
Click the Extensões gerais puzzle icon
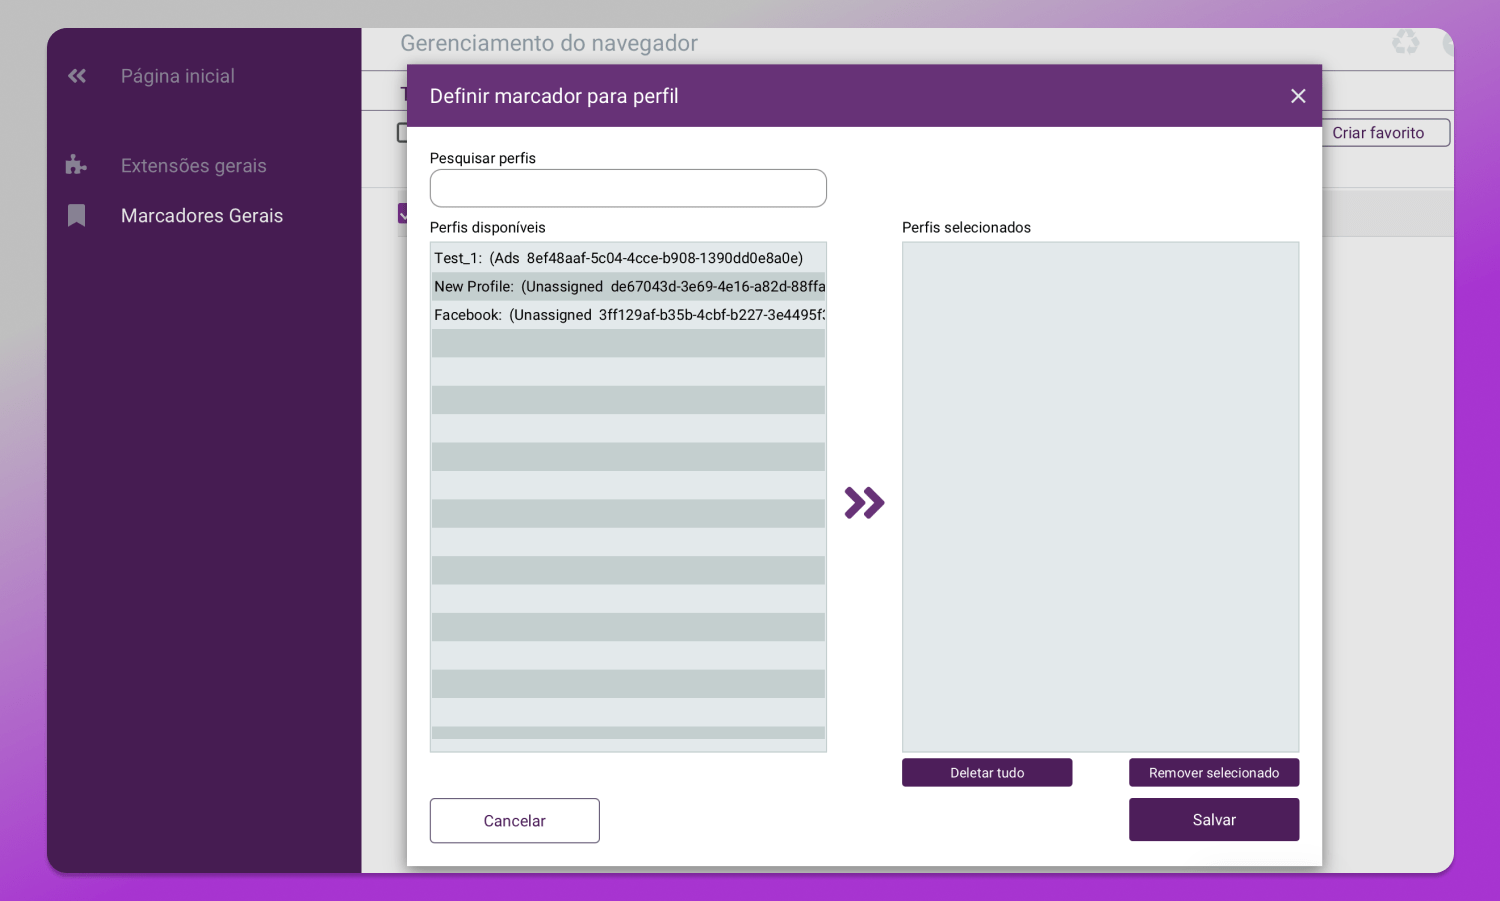[76, 165]
